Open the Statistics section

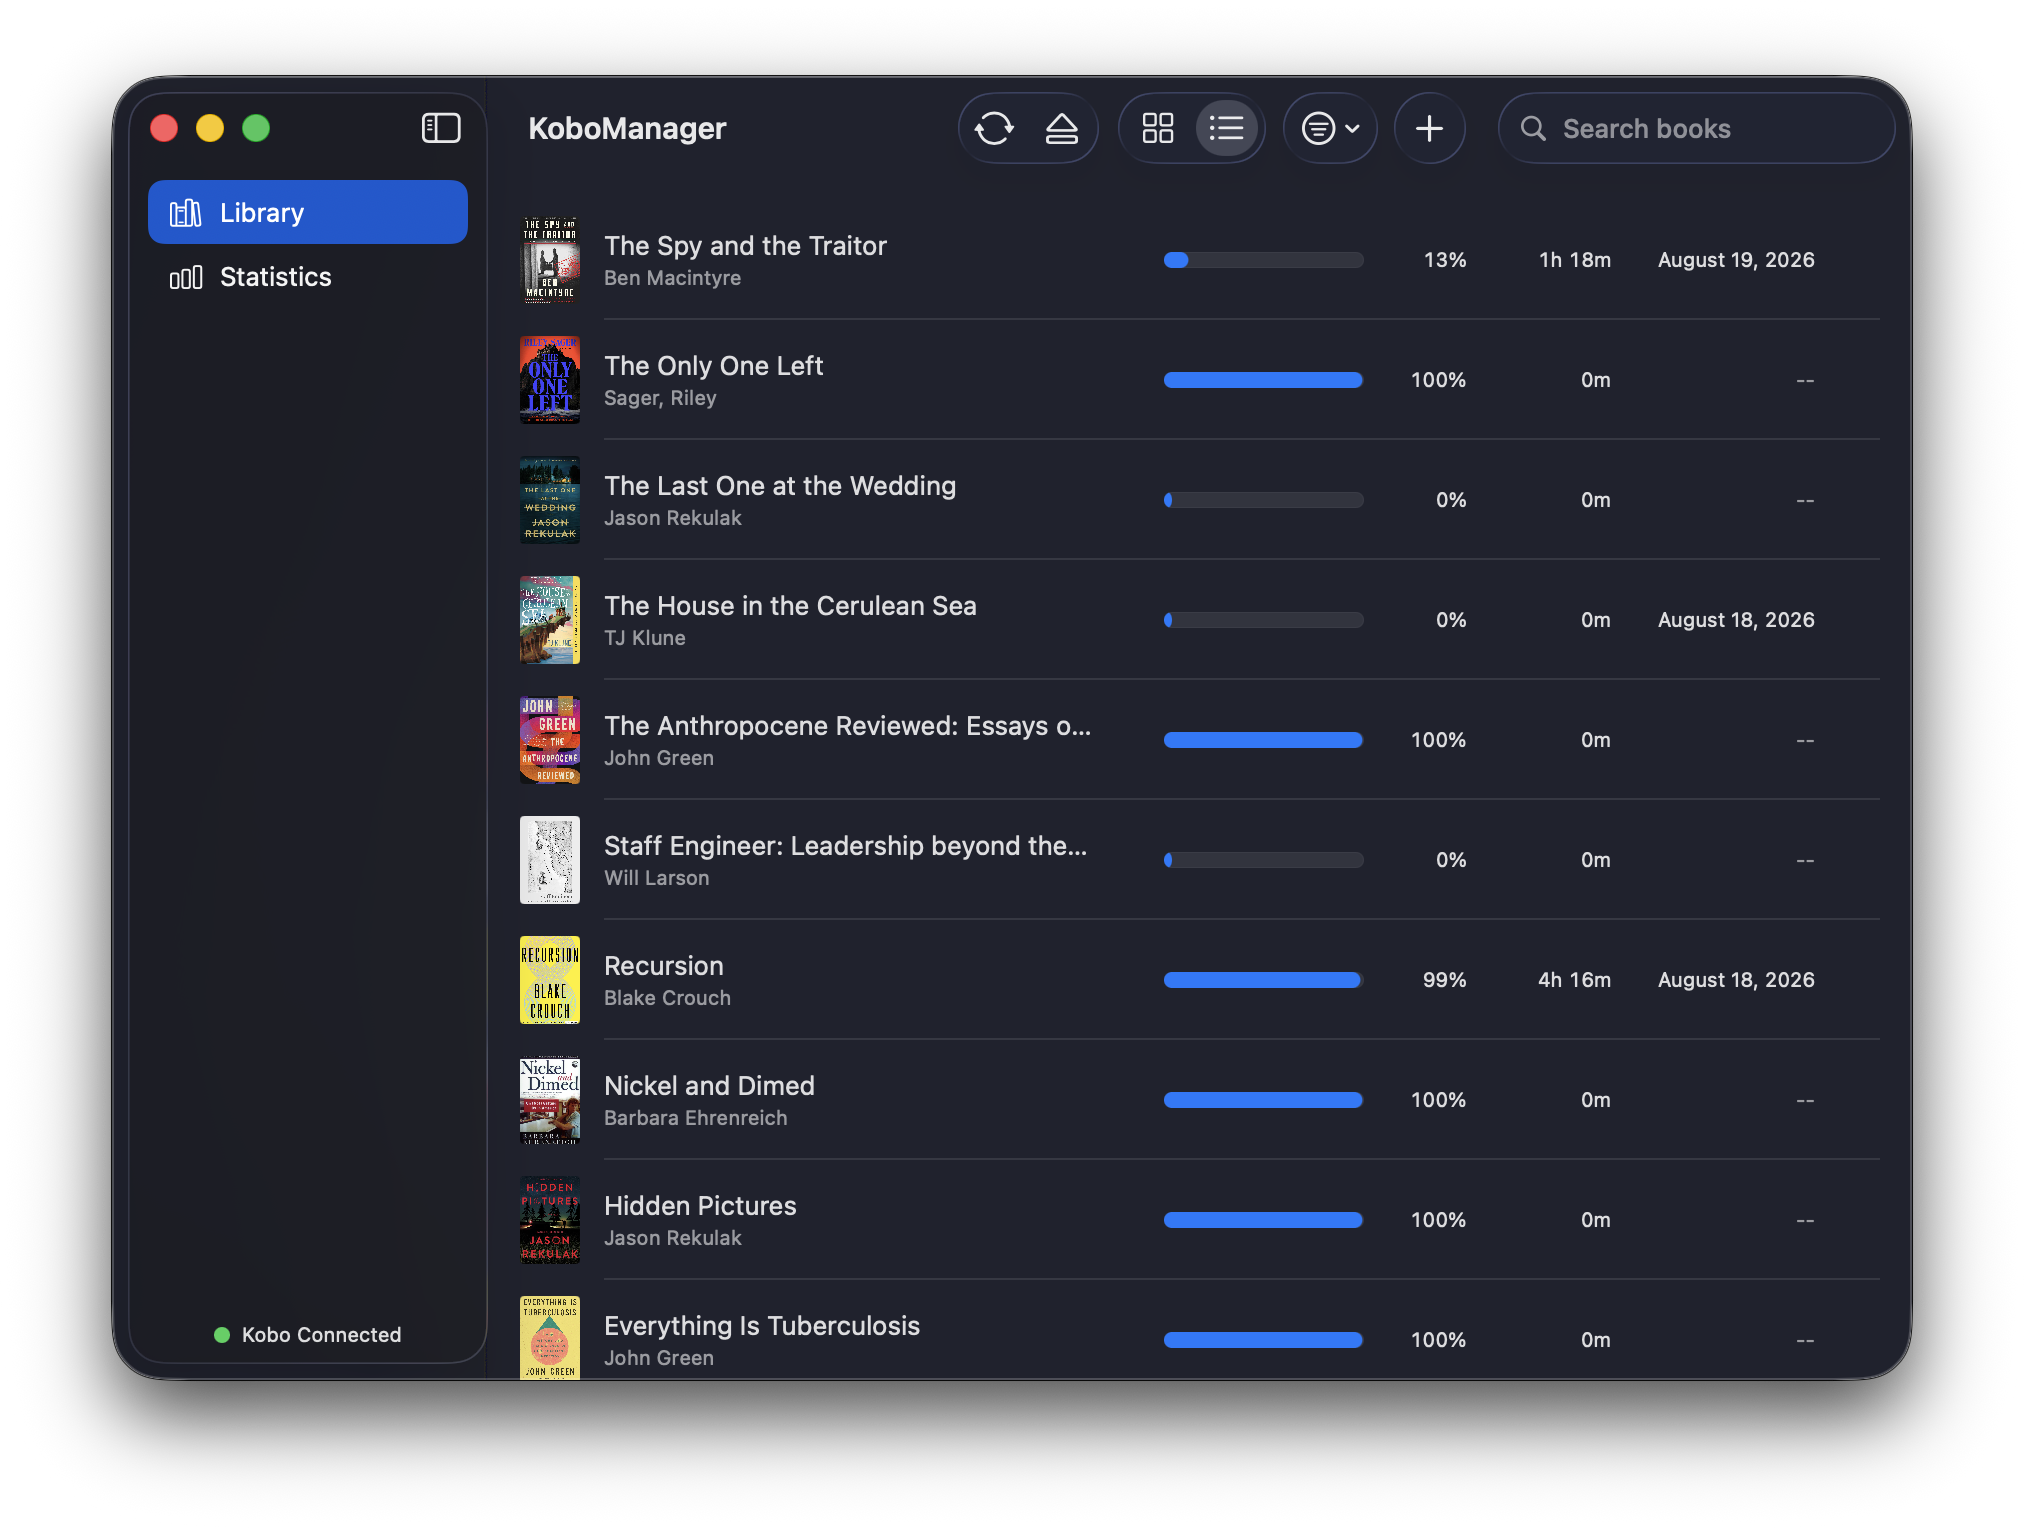coord(308,277)
